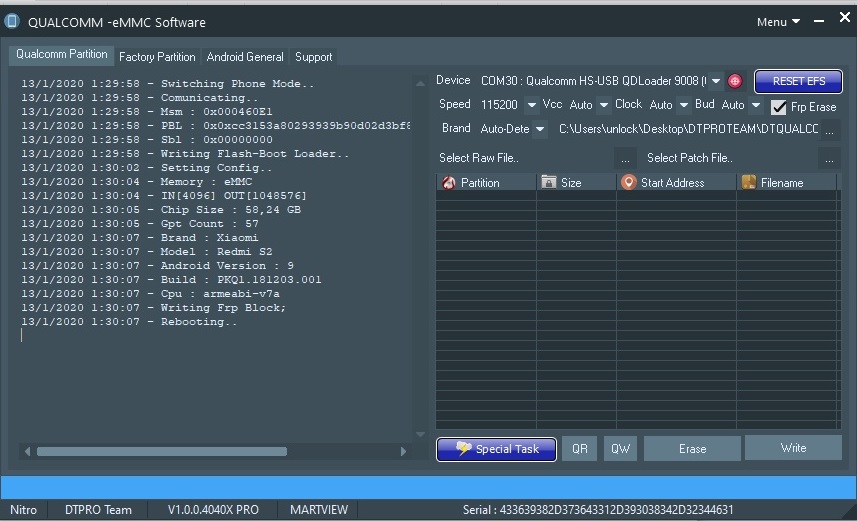857x521 pixels.
Task: Click the 'Writing Frp Block;' log line
Action: click(153, 308)
